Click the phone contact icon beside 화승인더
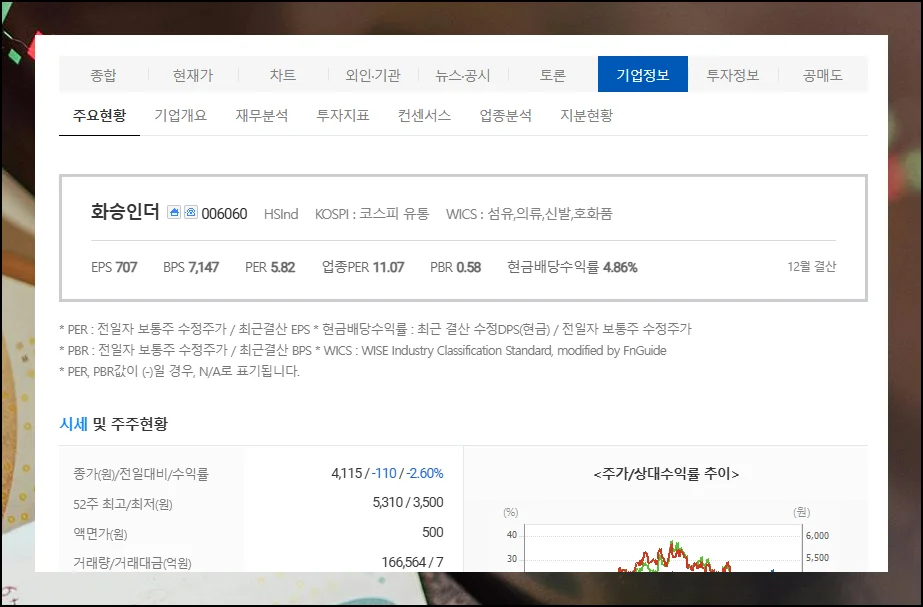The height and width of the screenshot is (607, 923). [190, 212]
